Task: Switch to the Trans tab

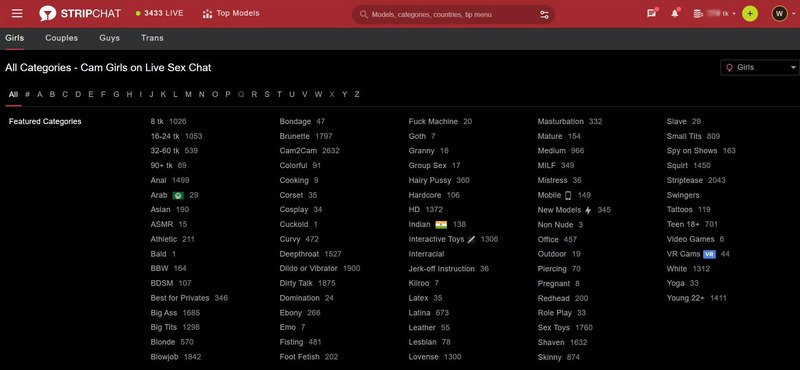Action: click(x=152, y=38)
